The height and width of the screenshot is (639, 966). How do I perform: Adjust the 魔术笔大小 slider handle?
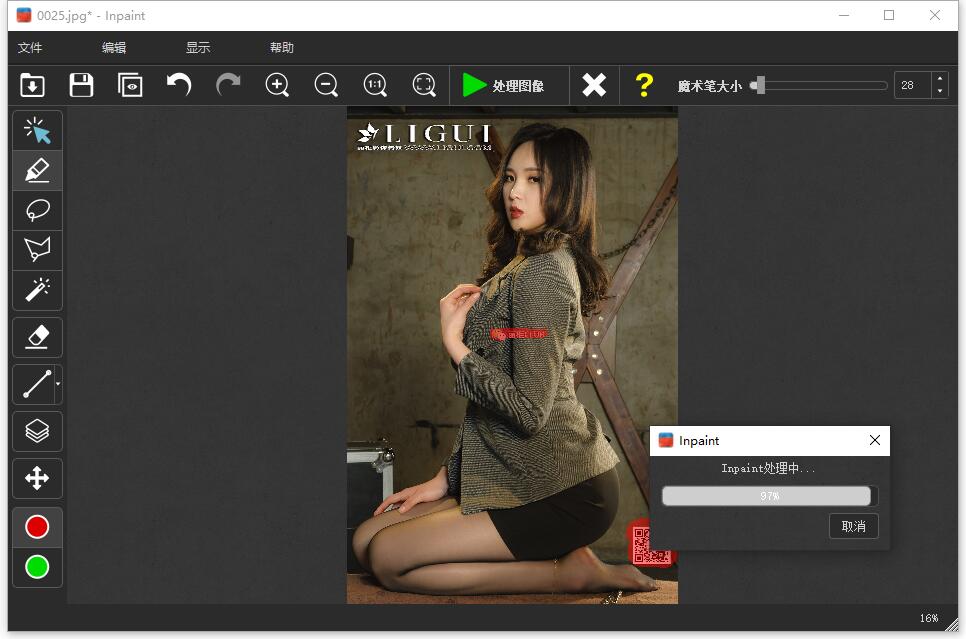(760, 85)
